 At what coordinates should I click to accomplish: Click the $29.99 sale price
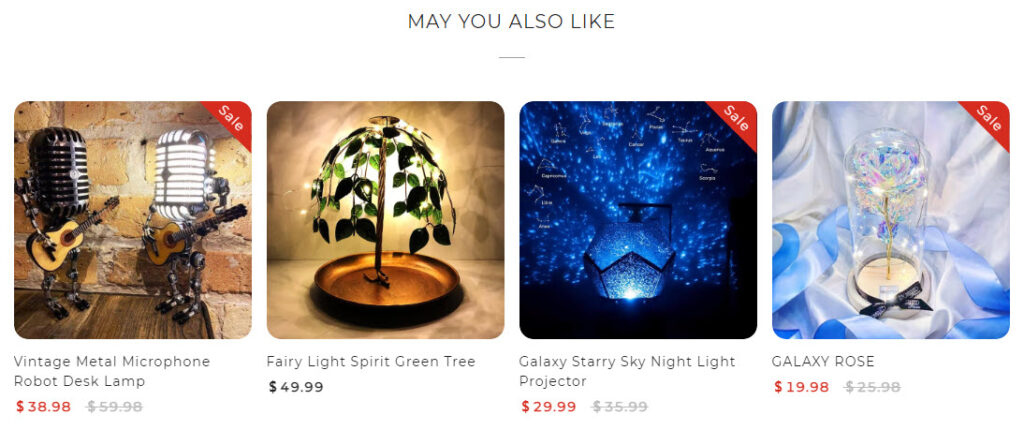point(549,406)
